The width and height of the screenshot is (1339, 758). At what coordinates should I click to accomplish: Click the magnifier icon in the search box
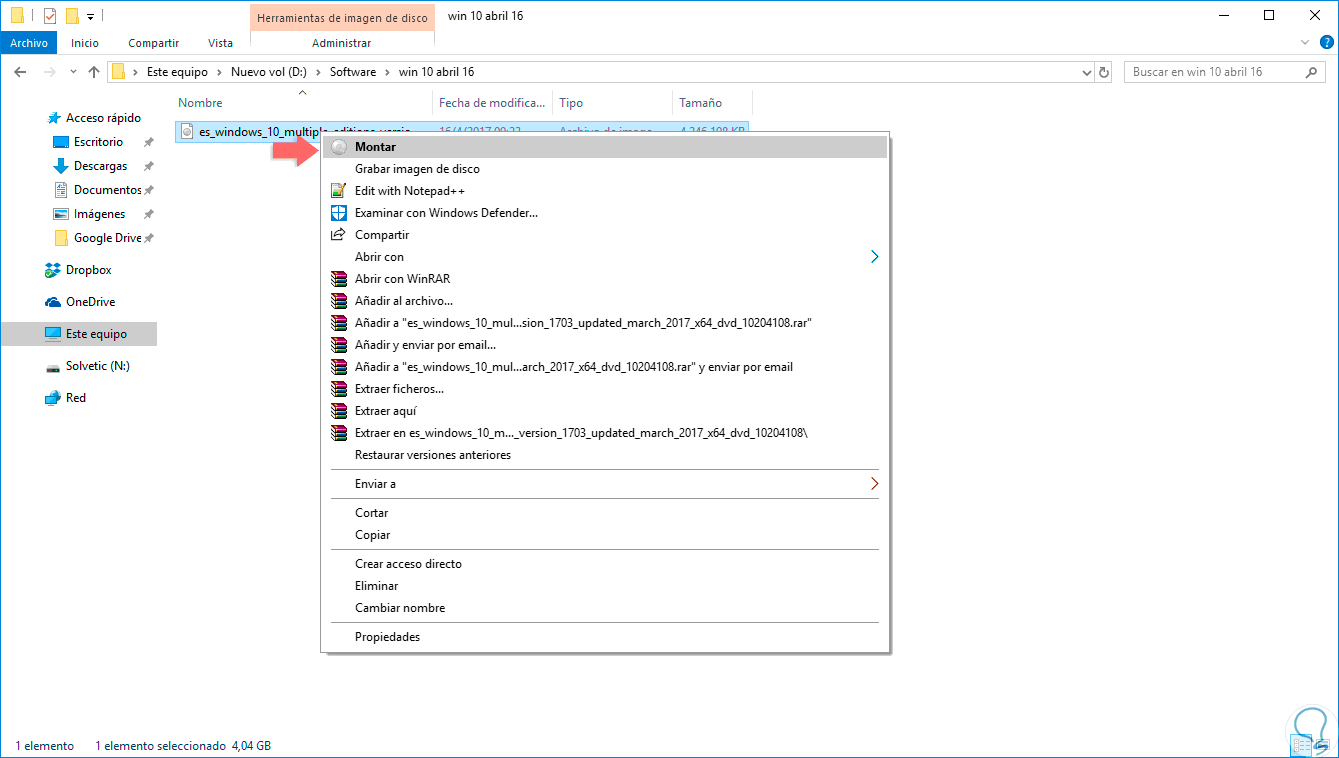(1311, 72)
